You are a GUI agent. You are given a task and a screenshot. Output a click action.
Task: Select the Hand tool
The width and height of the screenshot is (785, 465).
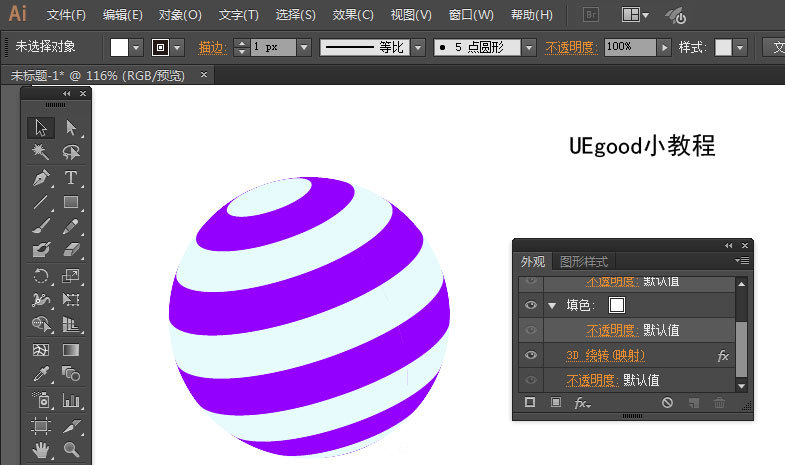click(41, 450)
